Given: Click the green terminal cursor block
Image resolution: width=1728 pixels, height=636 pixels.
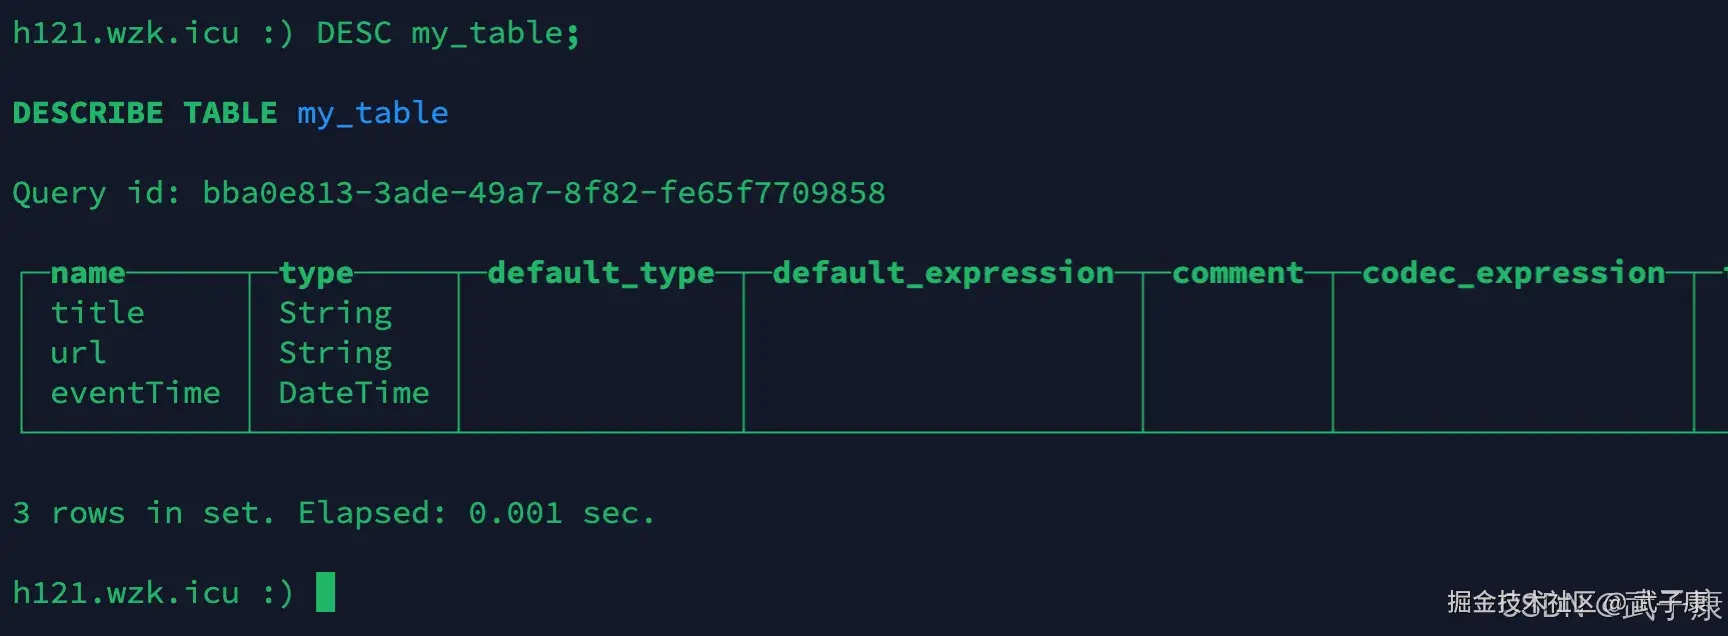Looking at the screenshot, I should tap(325, 592).
